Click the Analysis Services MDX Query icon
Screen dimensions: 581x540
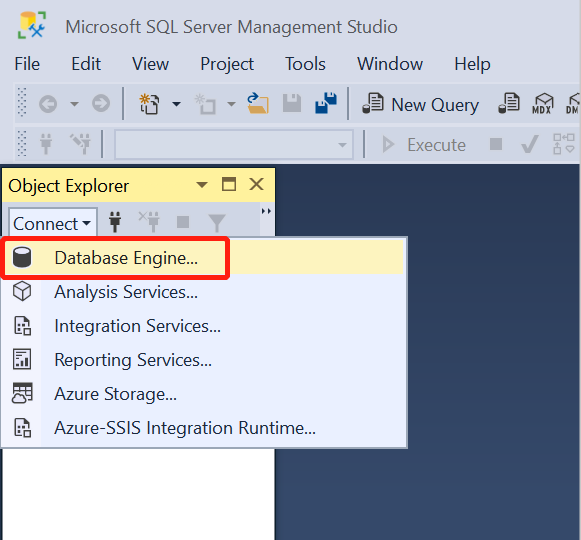coord(543,103)
